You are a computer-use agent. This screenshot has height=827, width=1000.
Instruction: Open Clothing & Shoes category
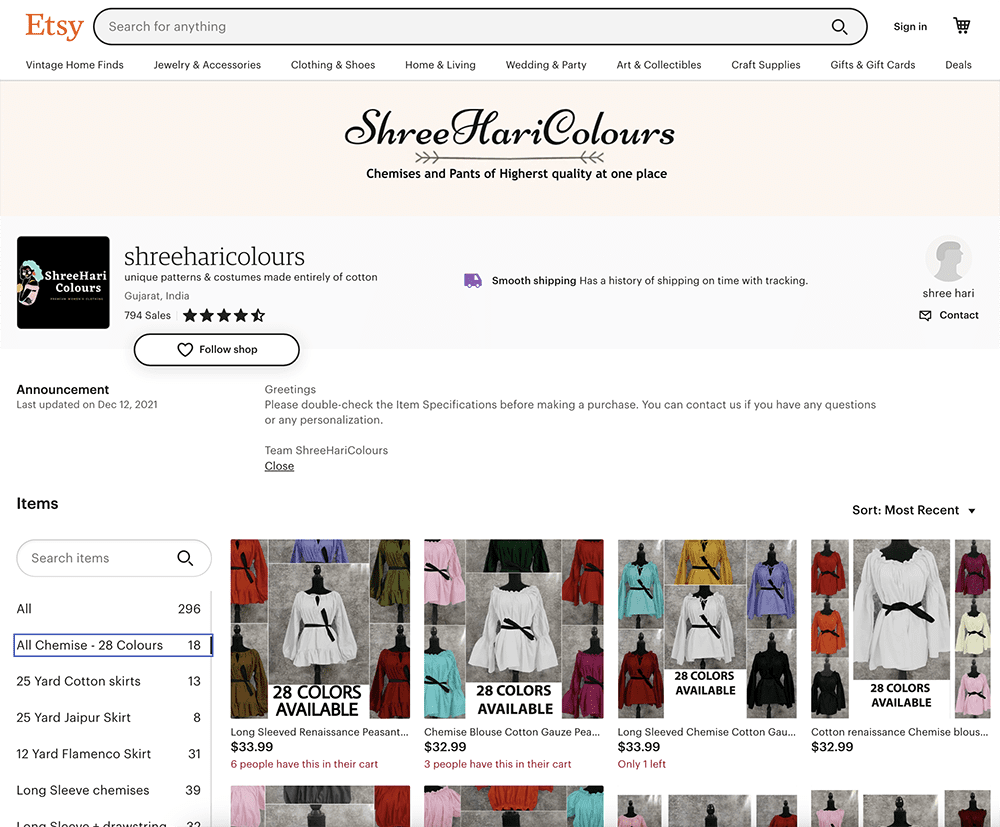tap(333, 65)
